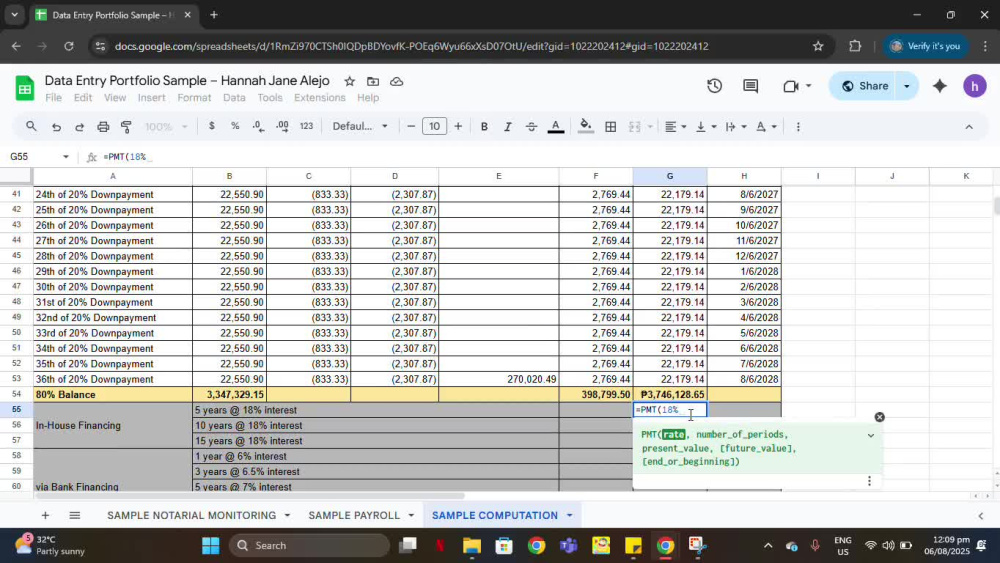Open the Extensions menu
The width and height of the screenshot is (1000, 563).
320,98
